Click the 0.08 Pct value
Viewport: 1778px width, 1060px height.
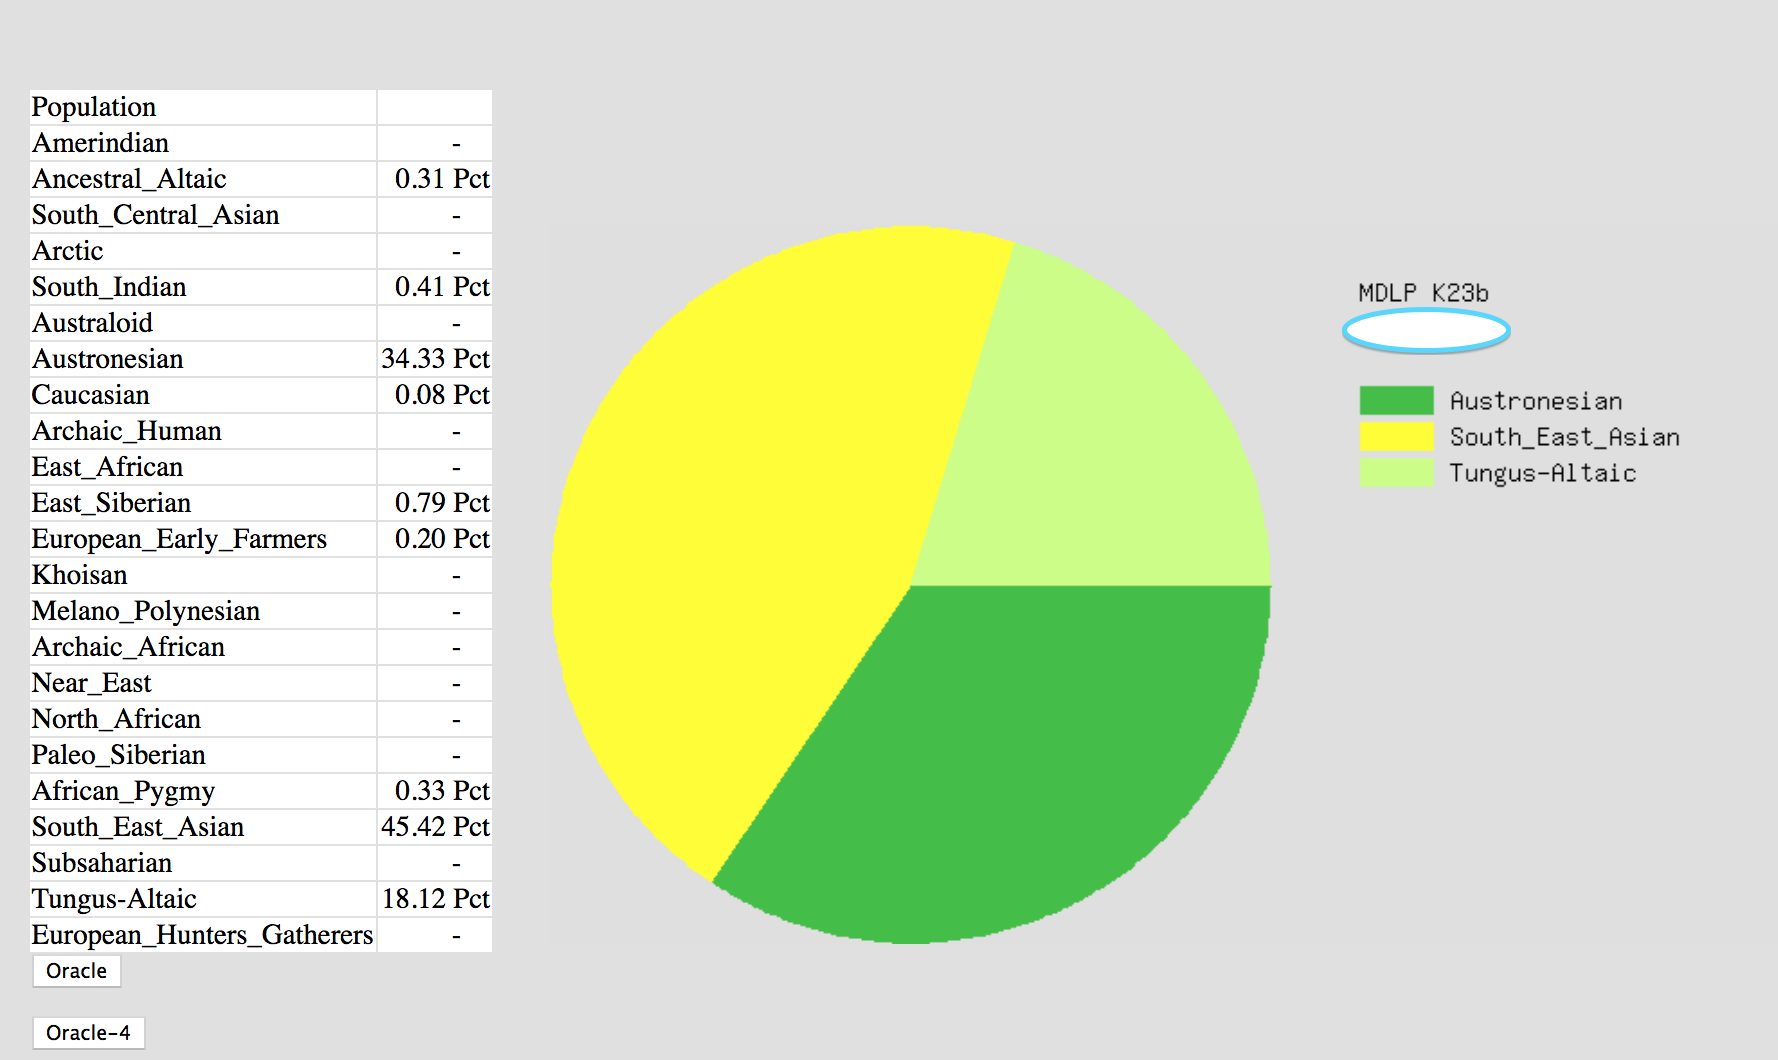coord(442,395)
